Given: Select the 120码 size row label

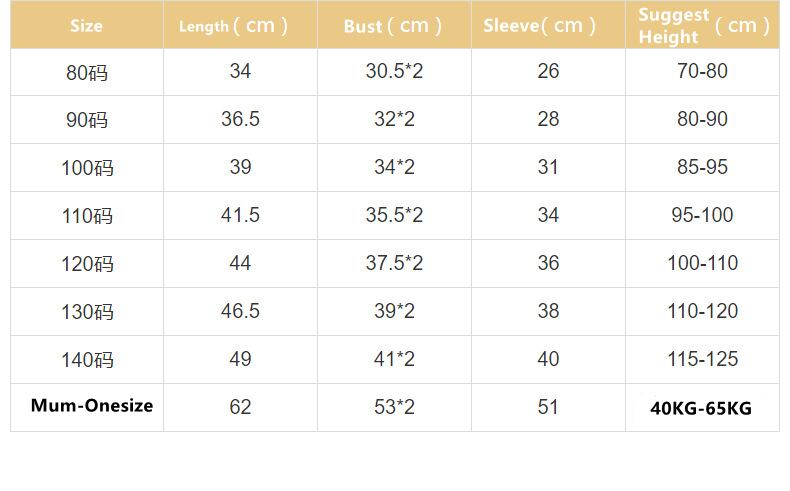Looking at the screenshot, I should pyautogui.click(x=87, y=264).
